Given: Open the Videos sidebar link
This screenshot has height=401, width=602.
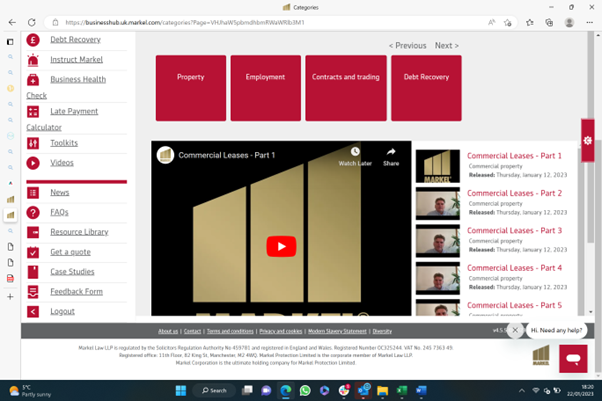Looking at the screenshot, I should [62, 163].
